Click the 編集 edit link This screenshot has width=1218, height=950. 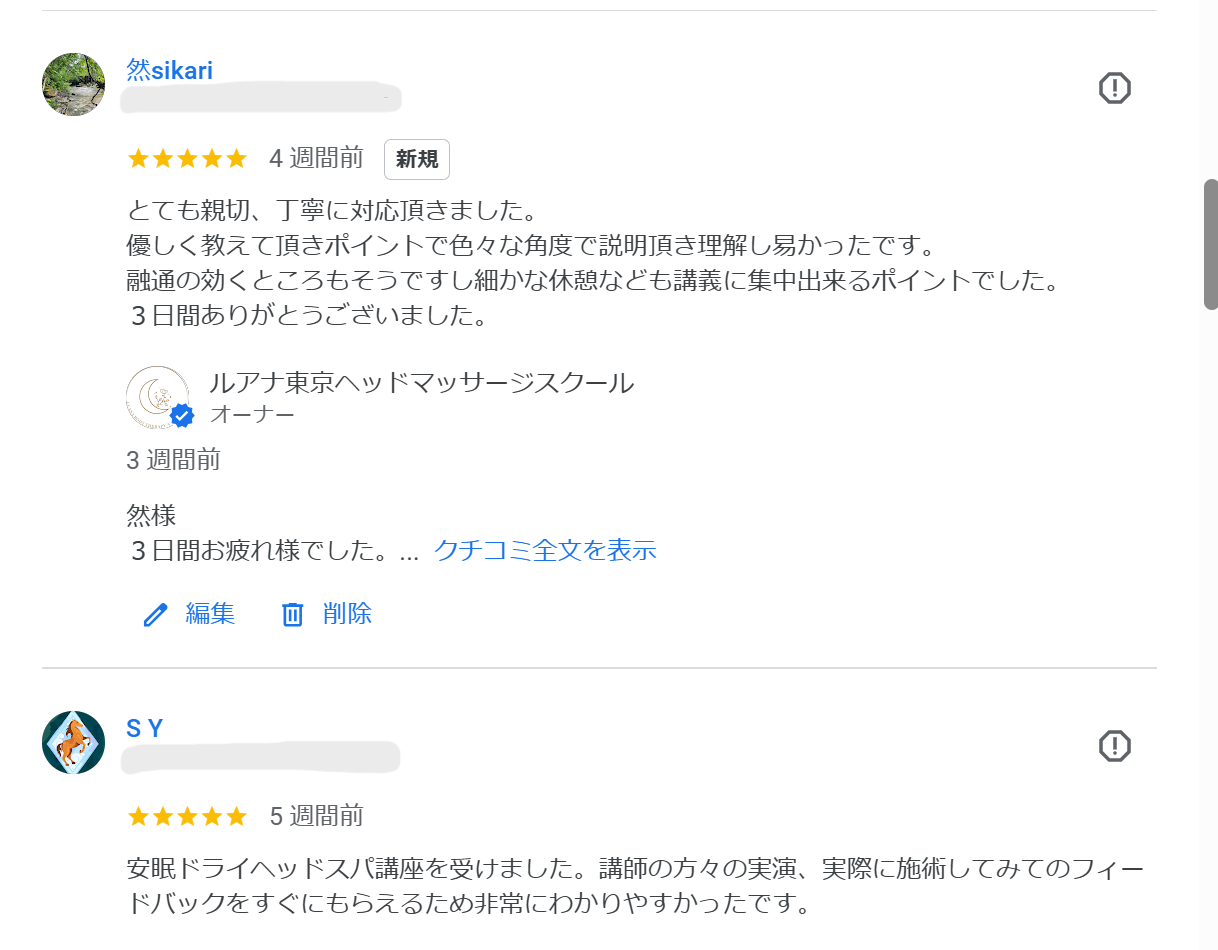210,613
